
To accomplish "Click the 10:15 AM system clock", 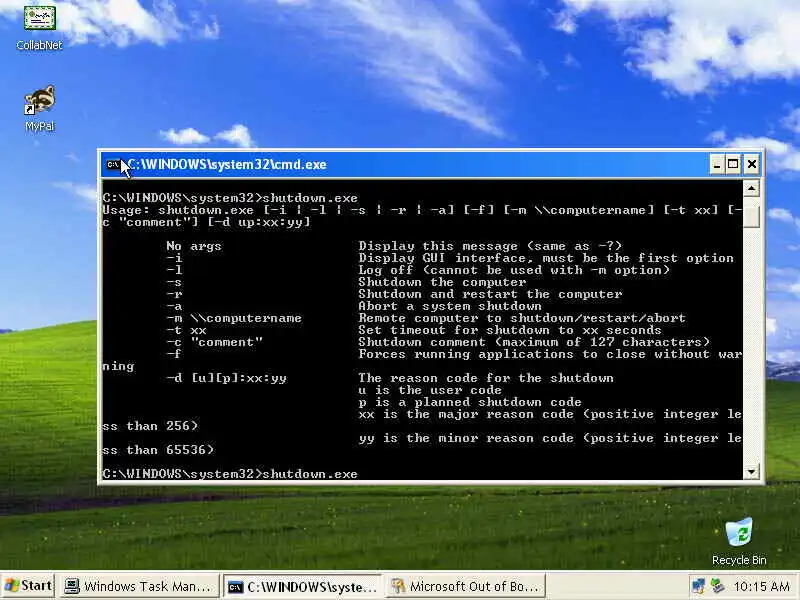I will [x=761, y=586].
